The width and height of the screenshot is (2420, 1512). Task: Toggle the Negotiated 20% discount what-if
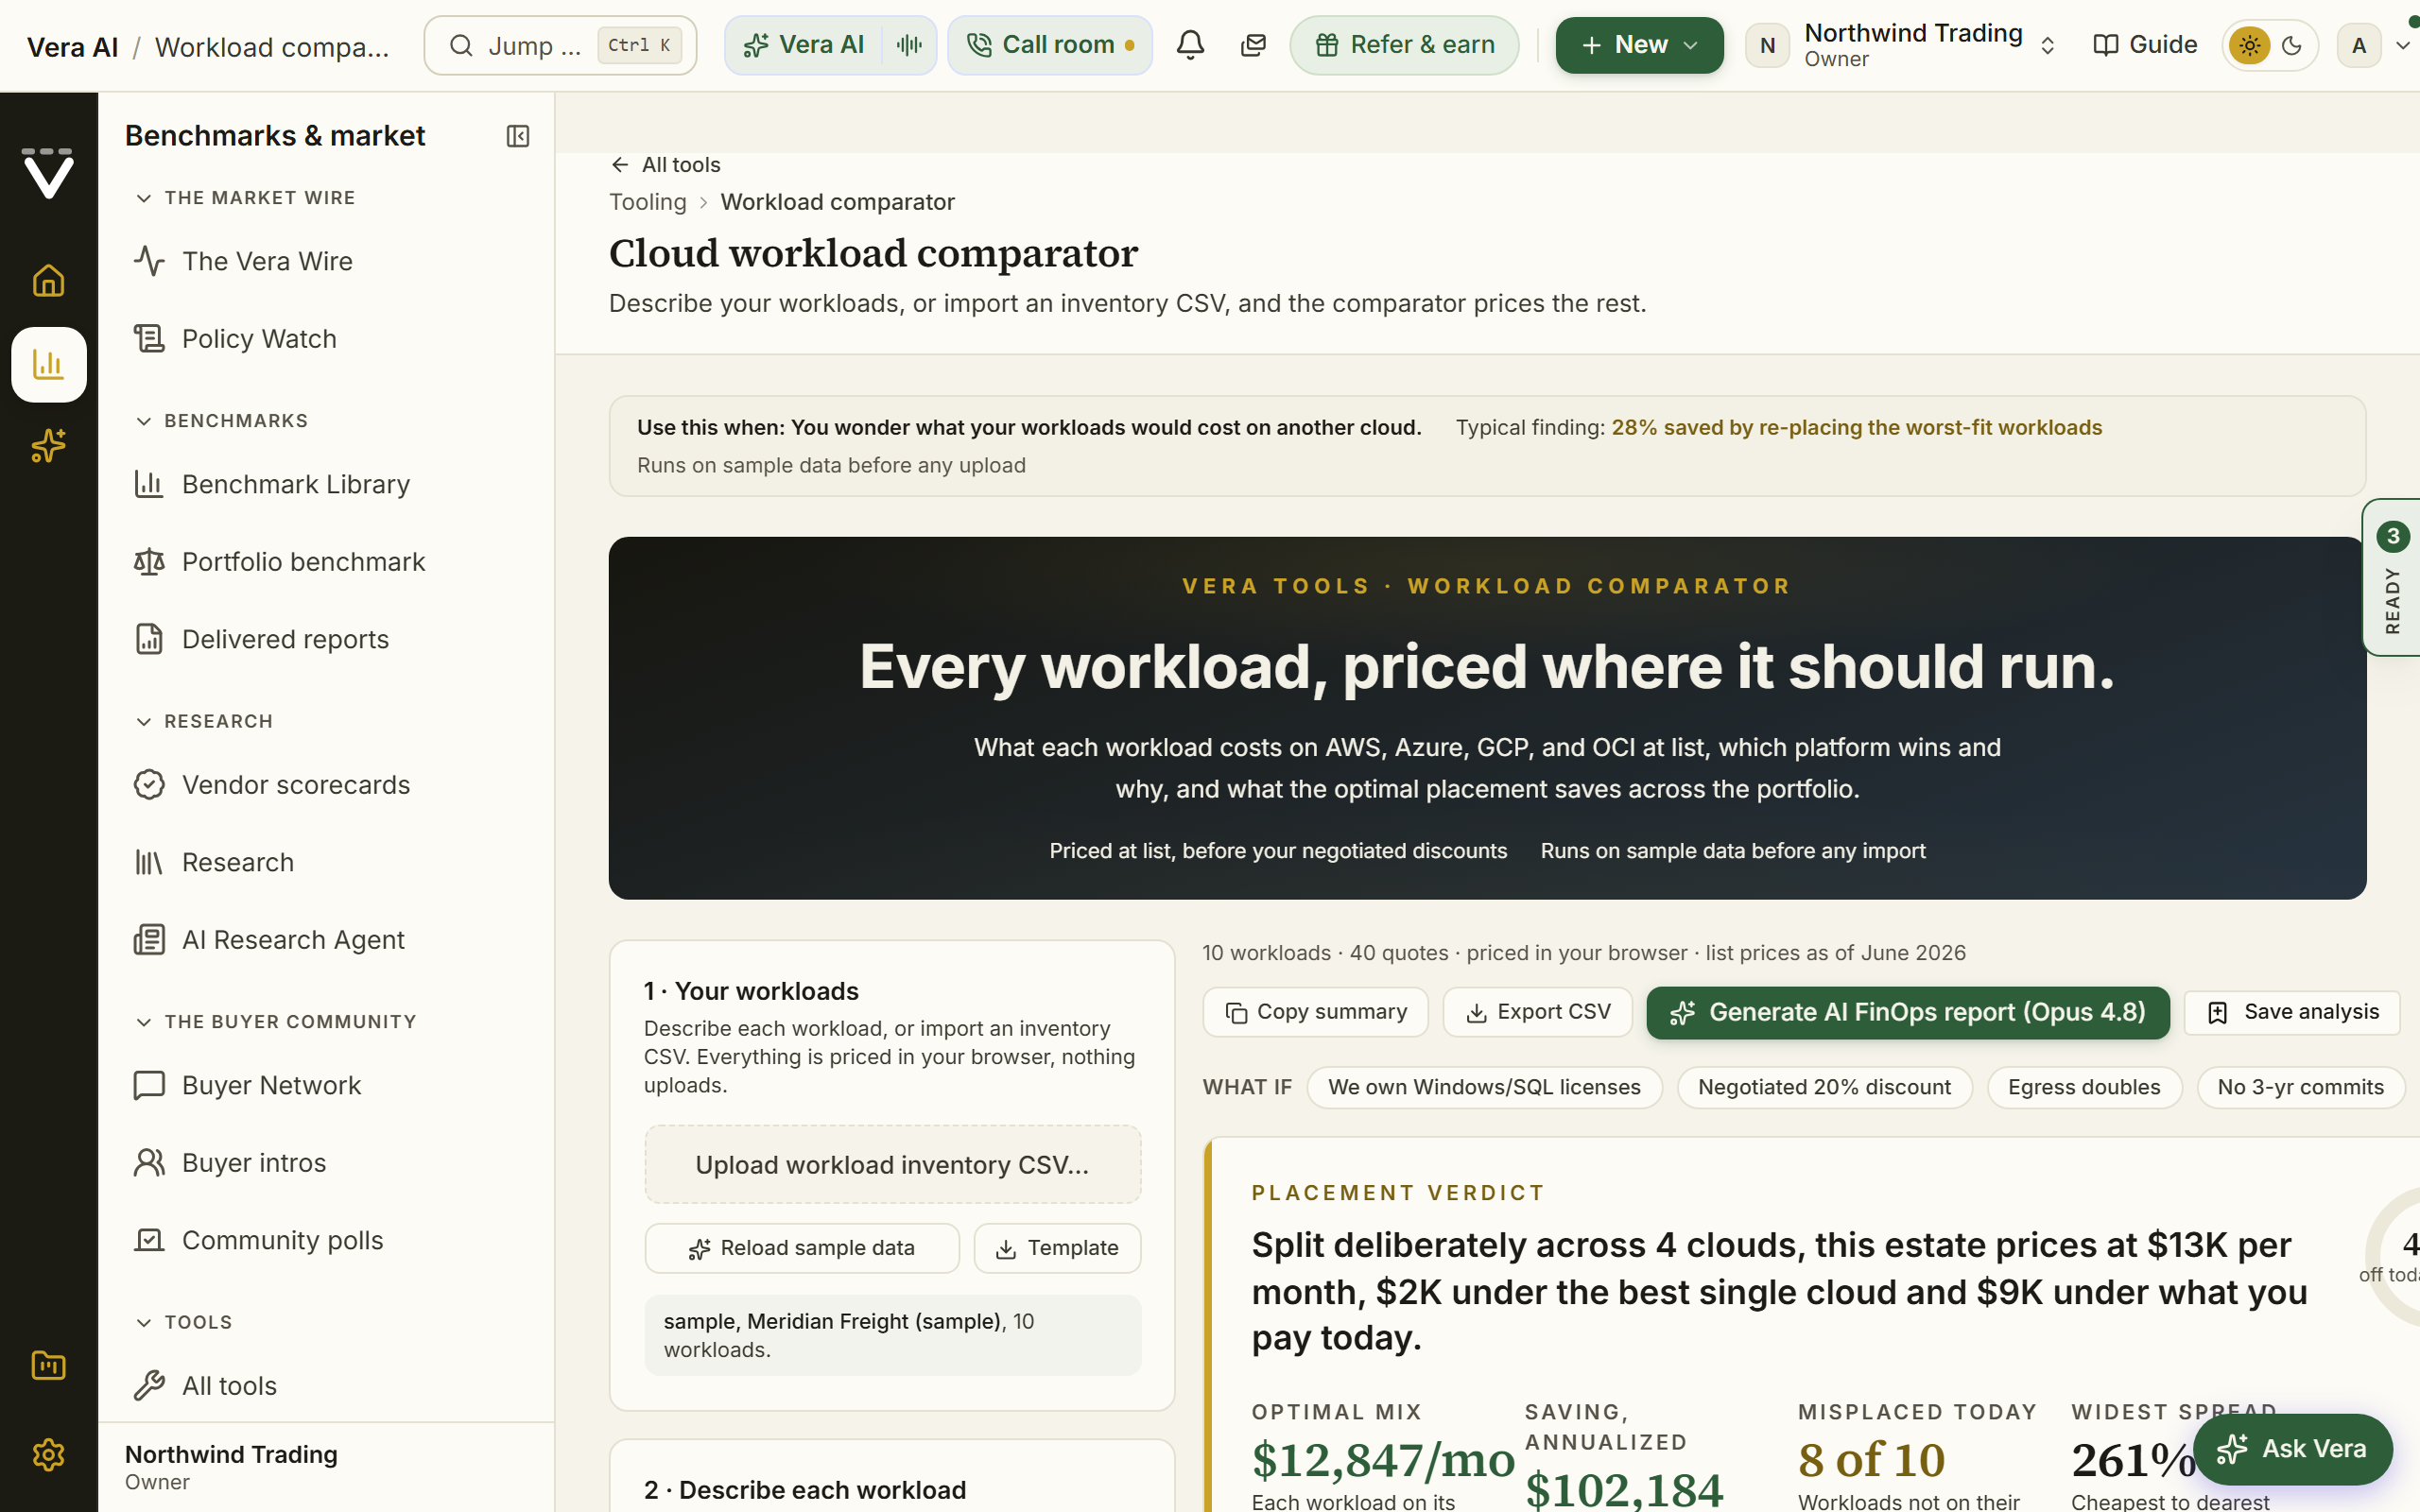pyautogui.click(x=1824, y=1087)
